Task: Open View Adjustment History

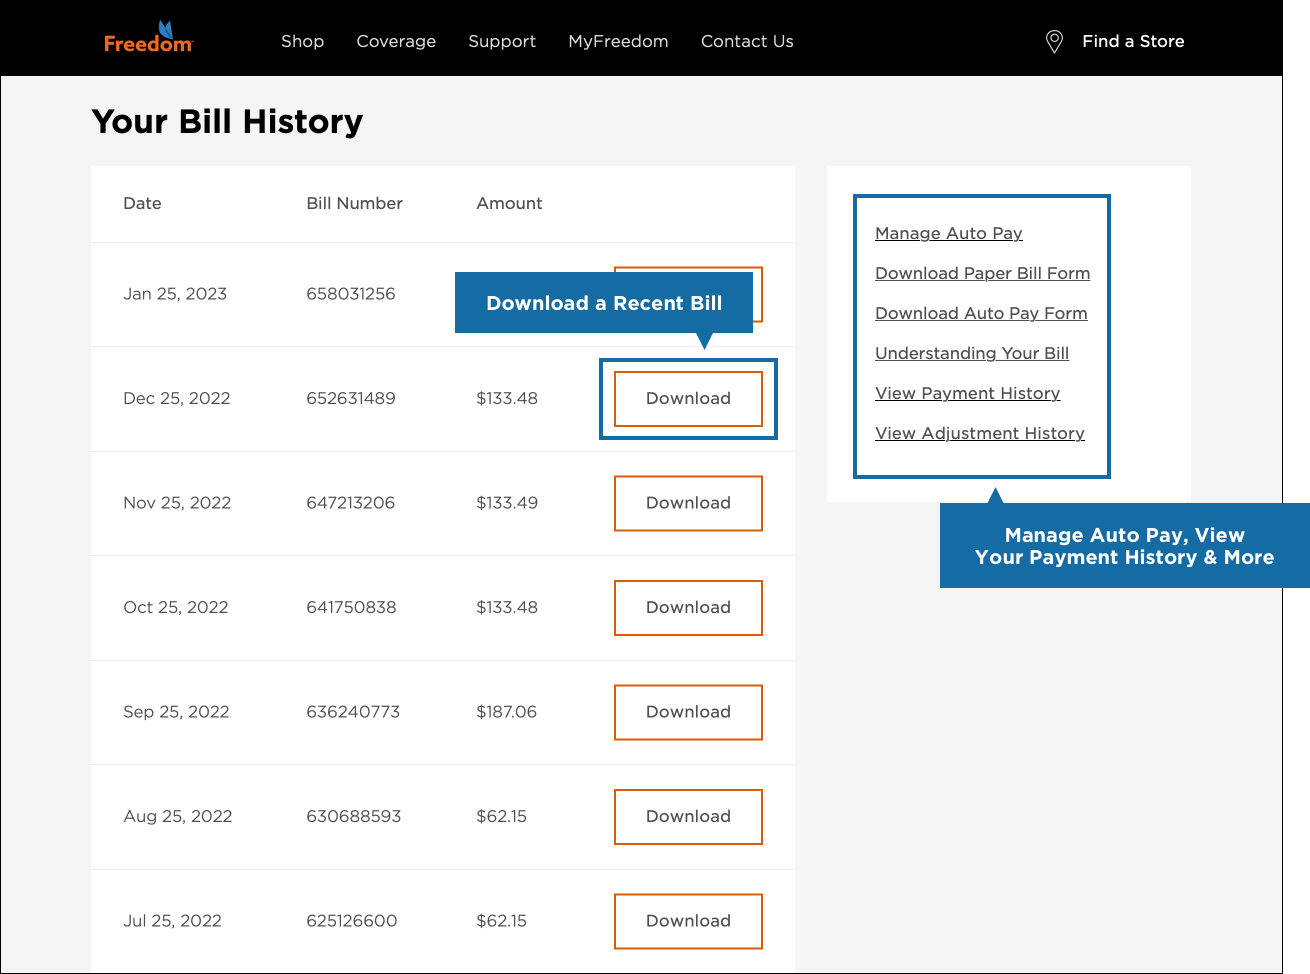Action: (979, 433)
